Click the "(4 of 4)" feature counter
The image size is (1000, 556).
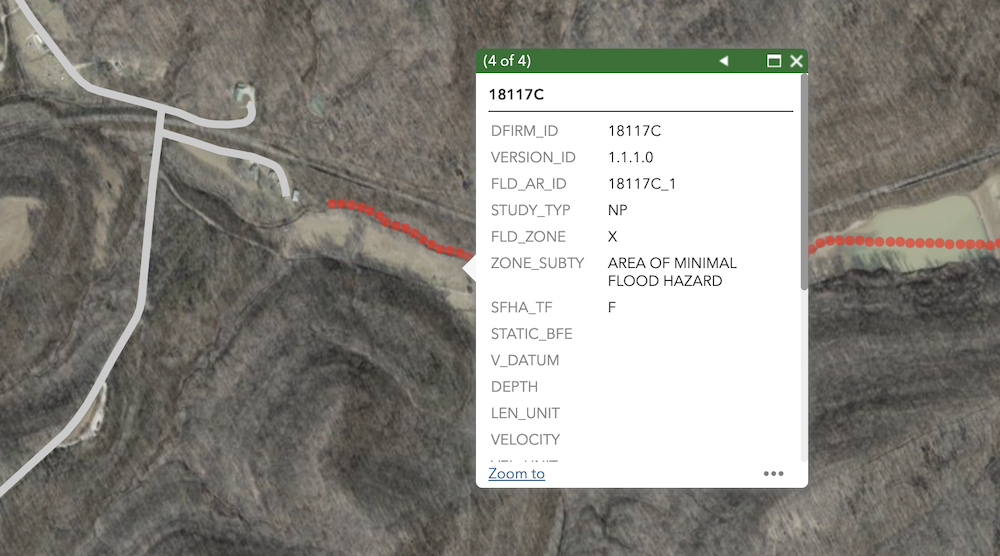(x=507, y=61)
